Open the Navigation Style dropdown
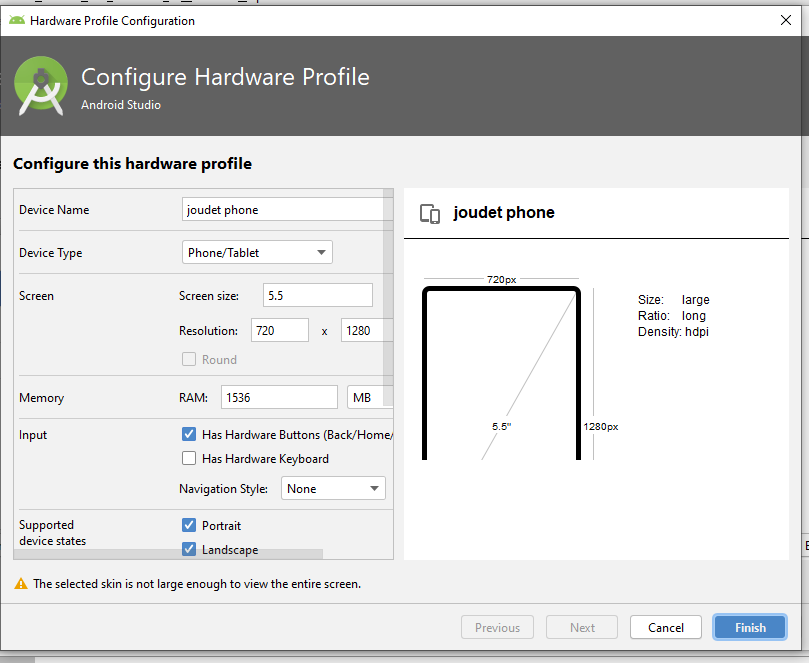This screenshot has width=809, height=663. [x=333, y=488]
